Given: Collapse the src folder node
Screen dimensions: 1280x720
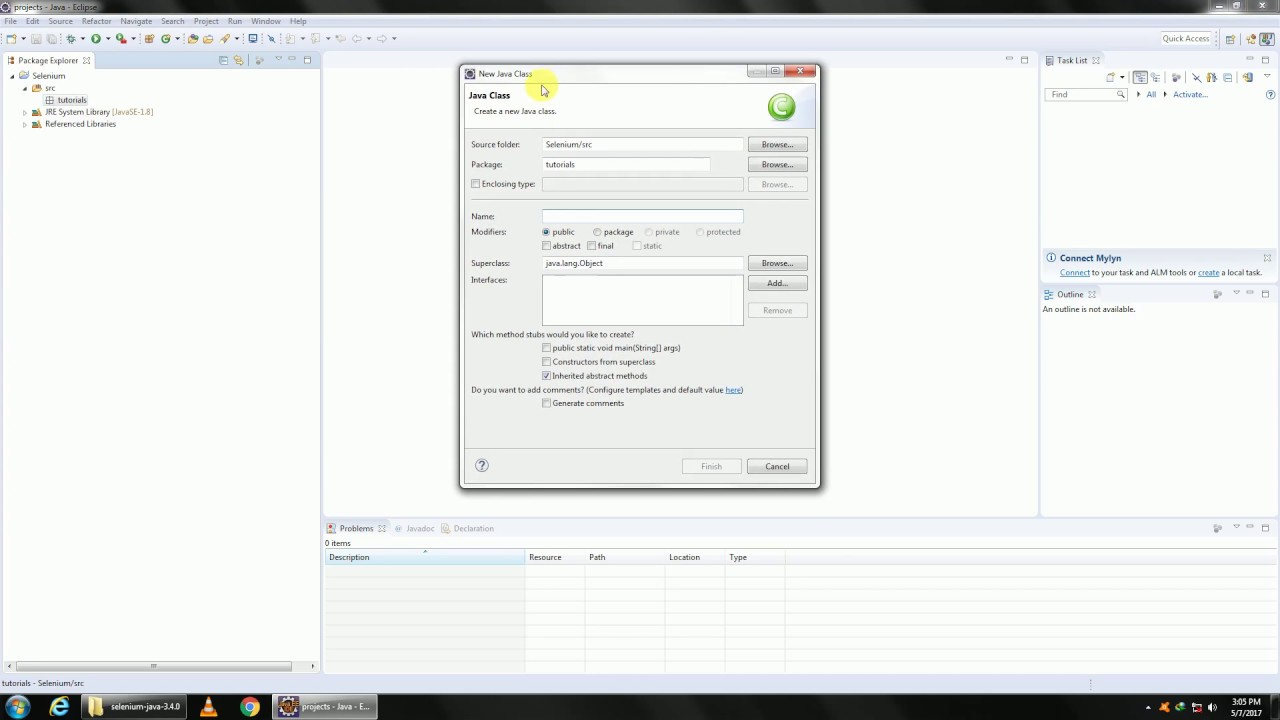Looking at the screenshot, I should click(x=24, y=88).
